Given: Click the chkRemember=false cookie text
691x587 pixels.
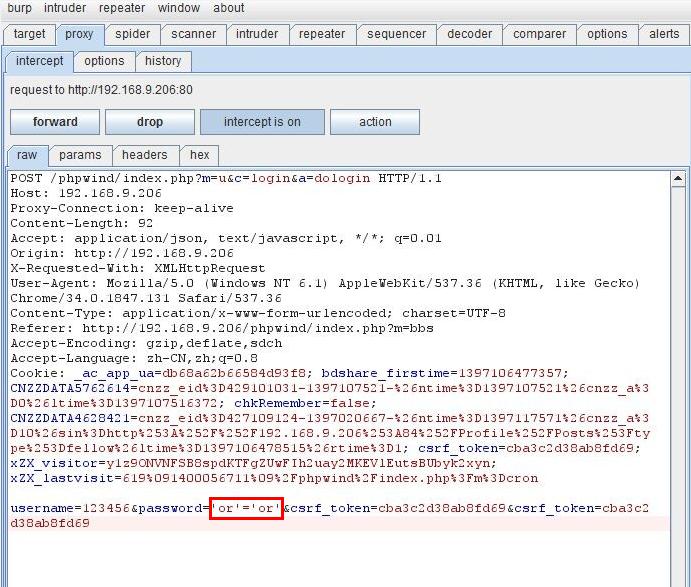Looking at the screenshot, I should tap(305, 403).
